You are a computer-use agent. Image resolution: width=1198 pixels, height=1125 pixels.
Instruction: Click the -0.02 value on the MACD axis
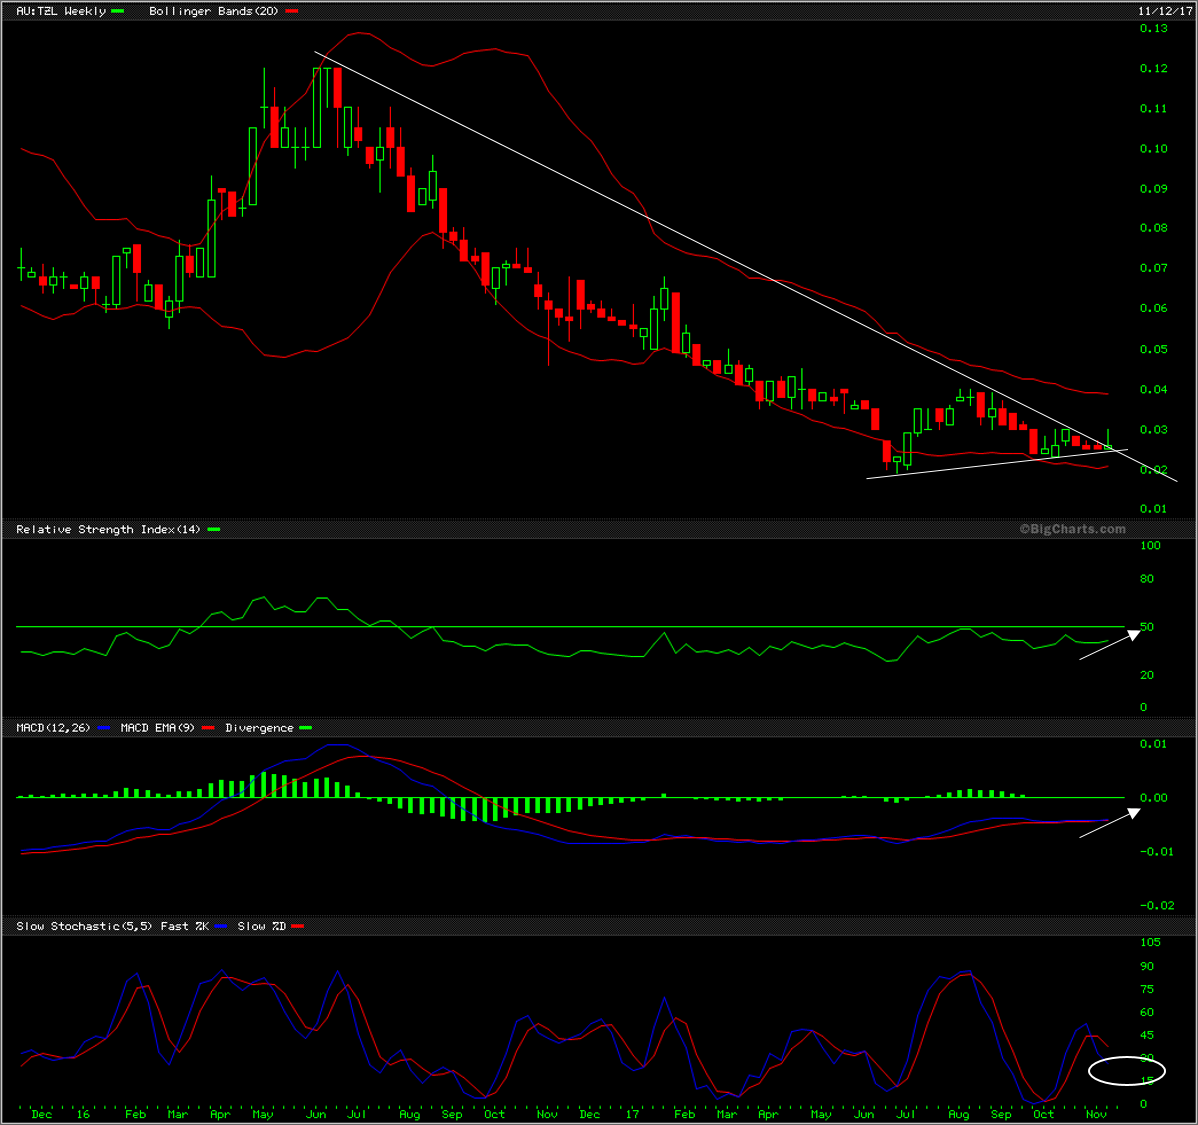click(1157, 905)
